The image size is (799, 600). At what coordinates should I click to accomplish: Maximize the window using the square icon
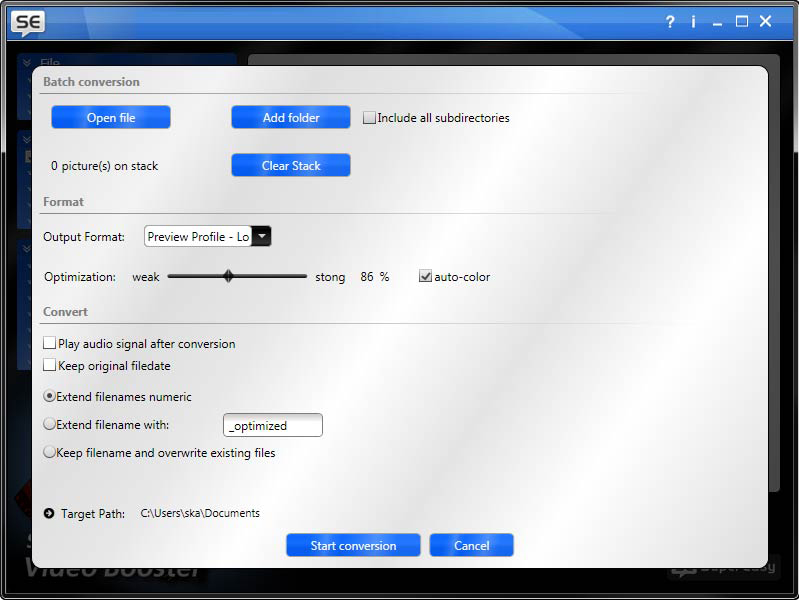point(742,21)
